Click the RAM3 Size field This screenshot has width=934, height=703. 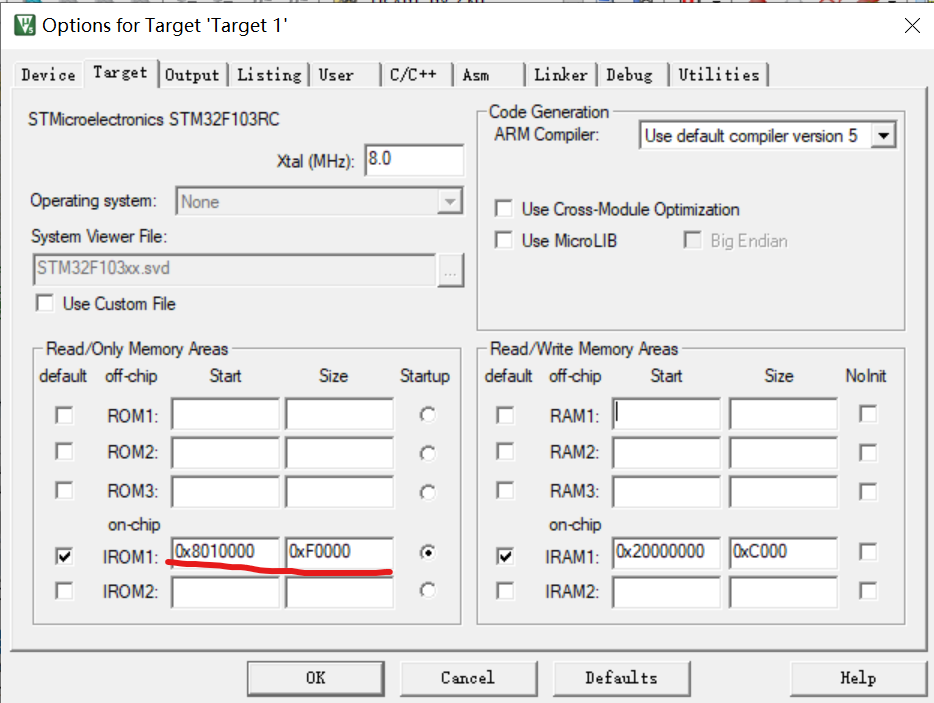783,492
